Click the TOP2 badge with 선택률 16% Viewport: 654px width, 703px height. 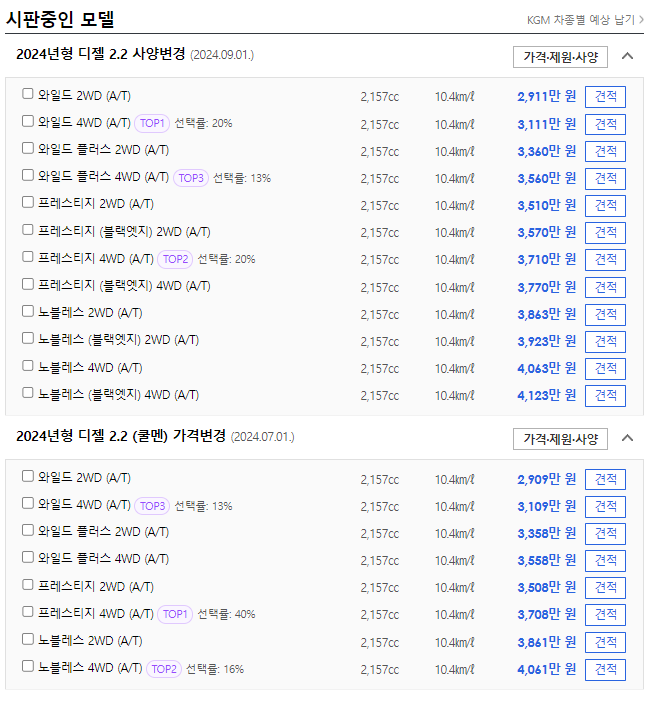pos(164,669)
